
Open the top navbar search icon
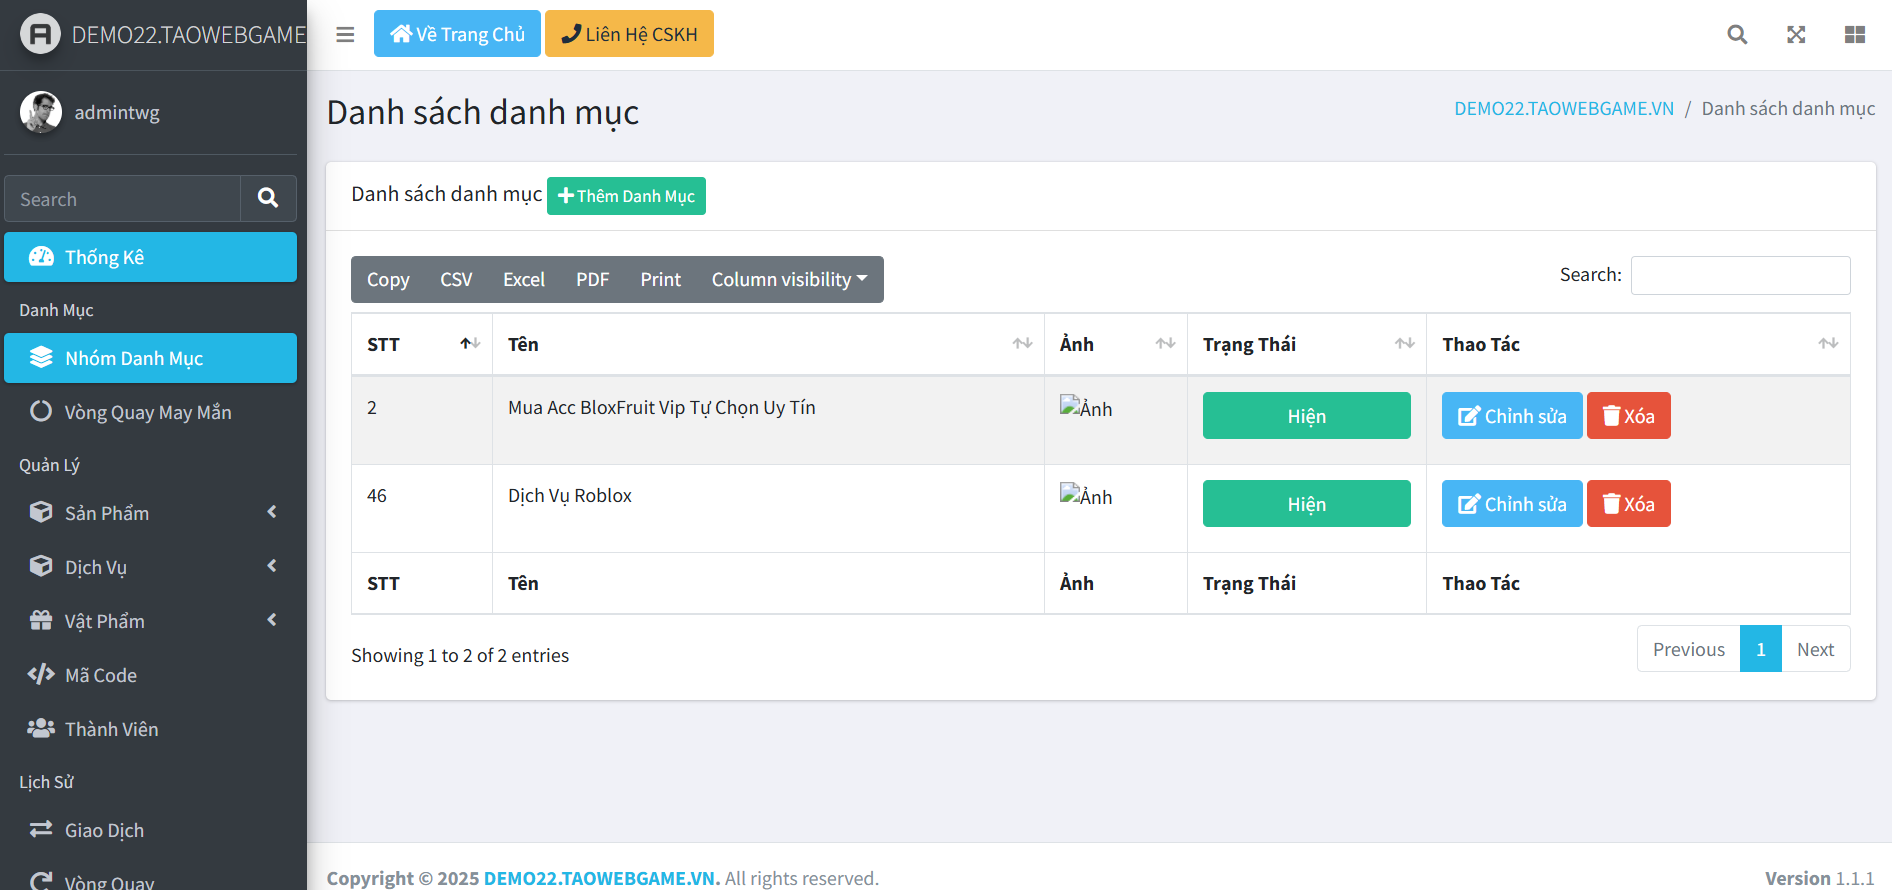click(1737, 35)
